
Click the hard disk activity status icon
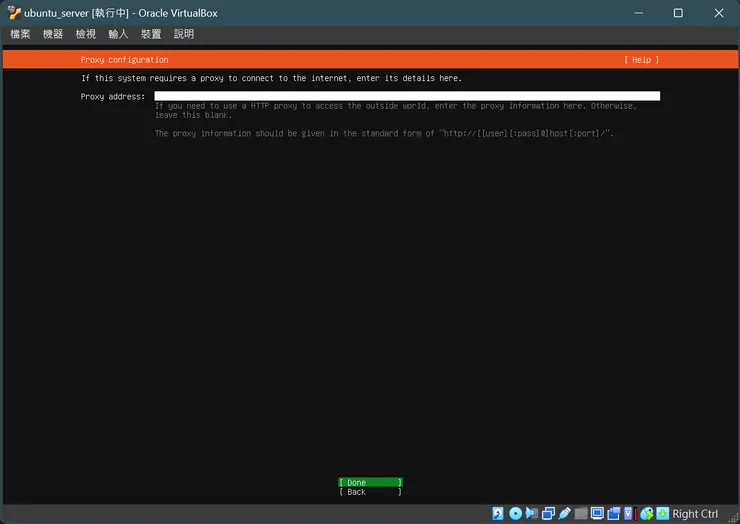(498, 513)
